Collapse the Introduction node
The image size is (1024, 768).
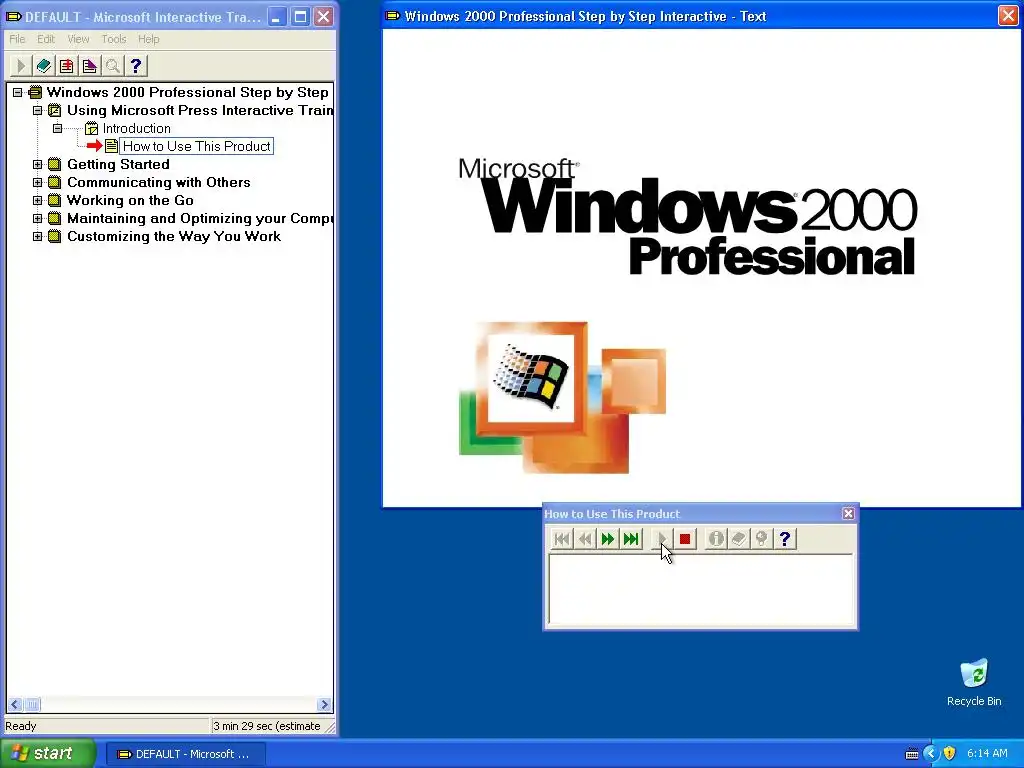click(57, 129)
